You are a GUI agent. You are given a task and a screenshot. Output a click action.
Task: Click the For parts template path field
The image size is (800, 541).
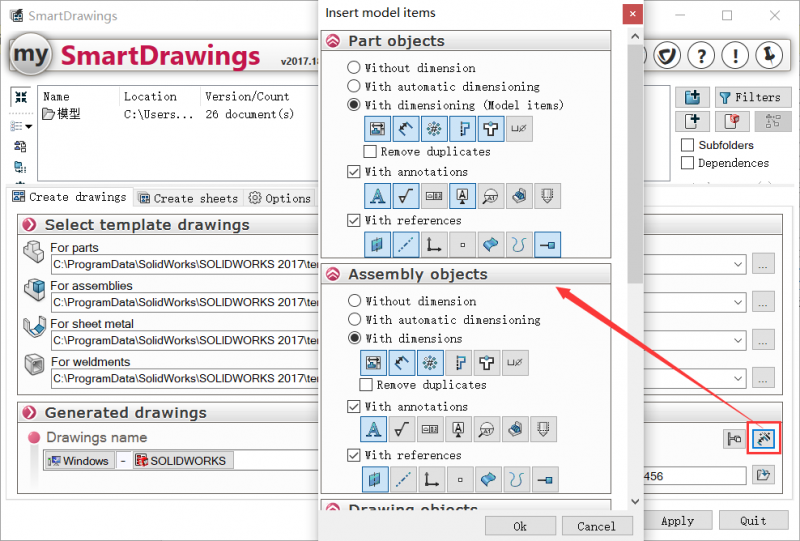click(x=185, y=264)
